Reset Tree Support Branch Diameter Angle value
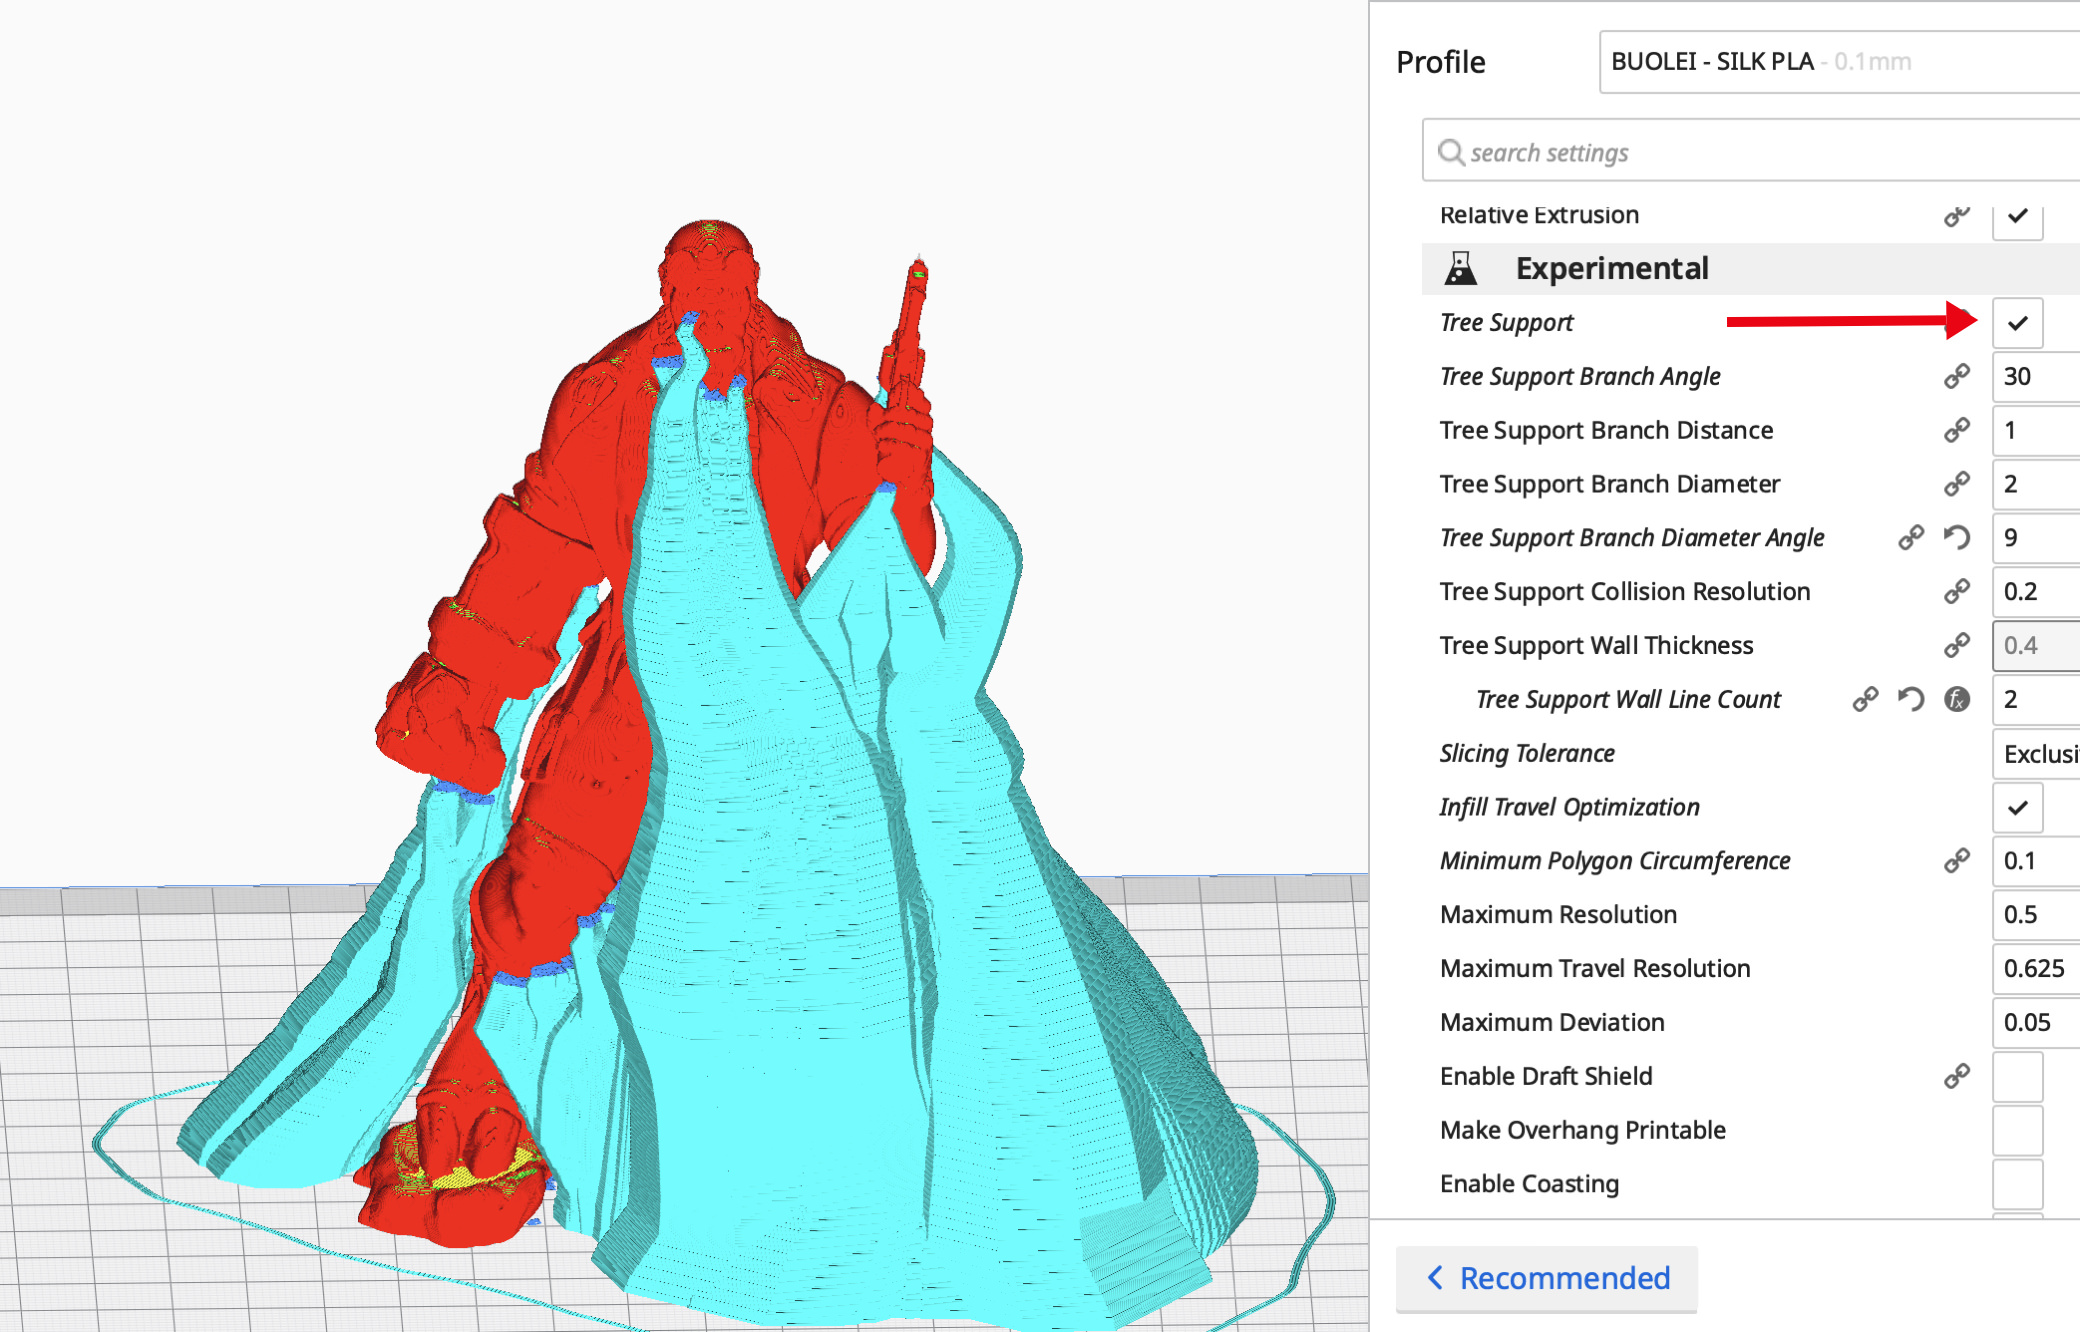 pos(1956,538)
